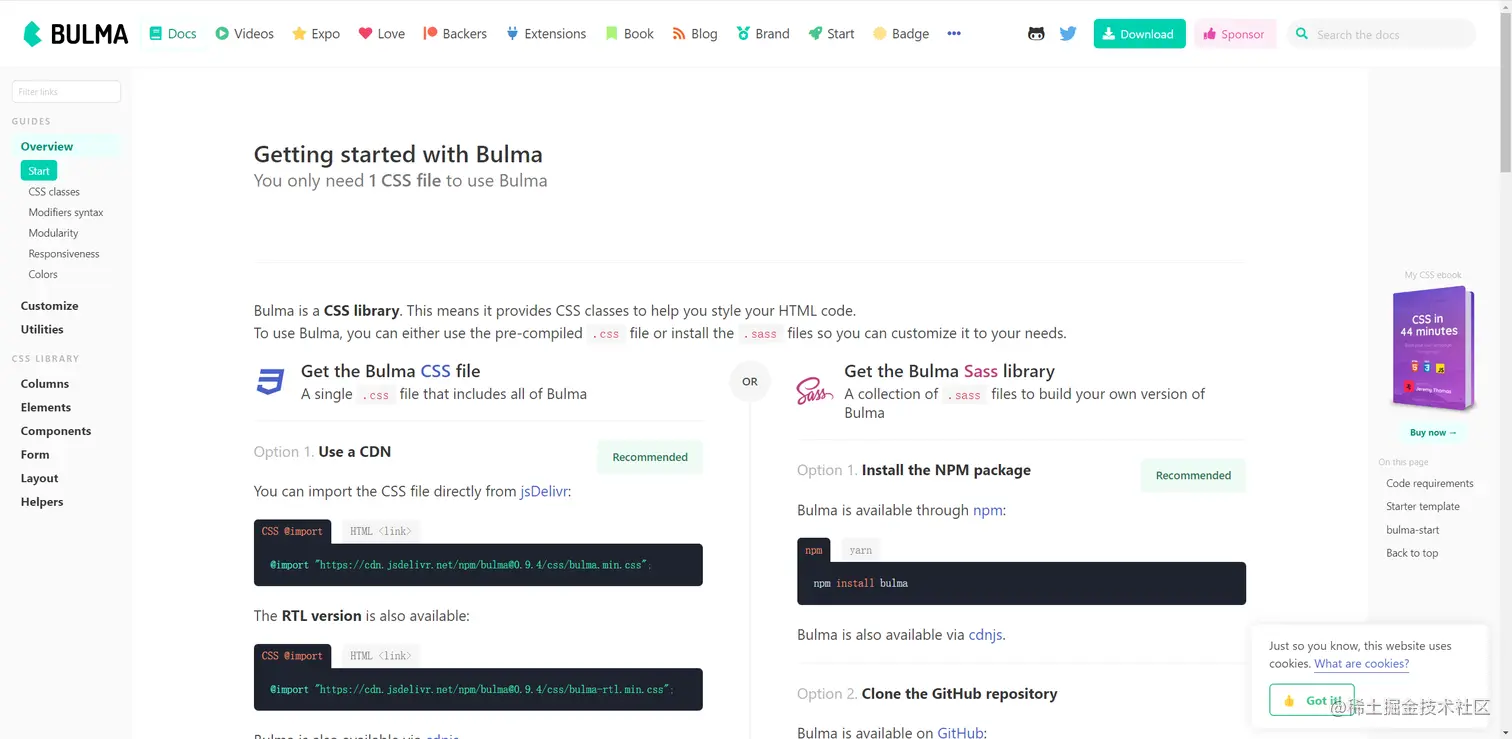Expand Form sidebar section

pos(35,454)
